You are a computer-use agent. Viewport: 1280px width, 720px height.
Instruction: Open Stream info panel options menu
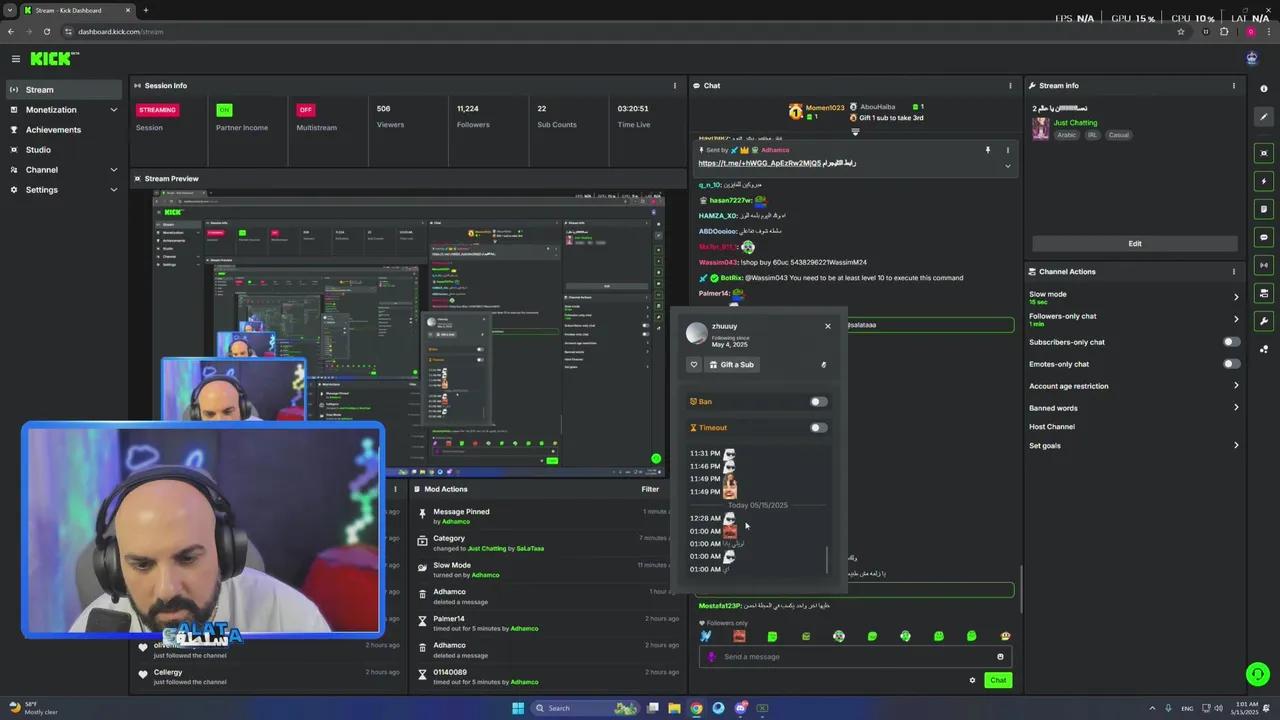(1233, 86)
